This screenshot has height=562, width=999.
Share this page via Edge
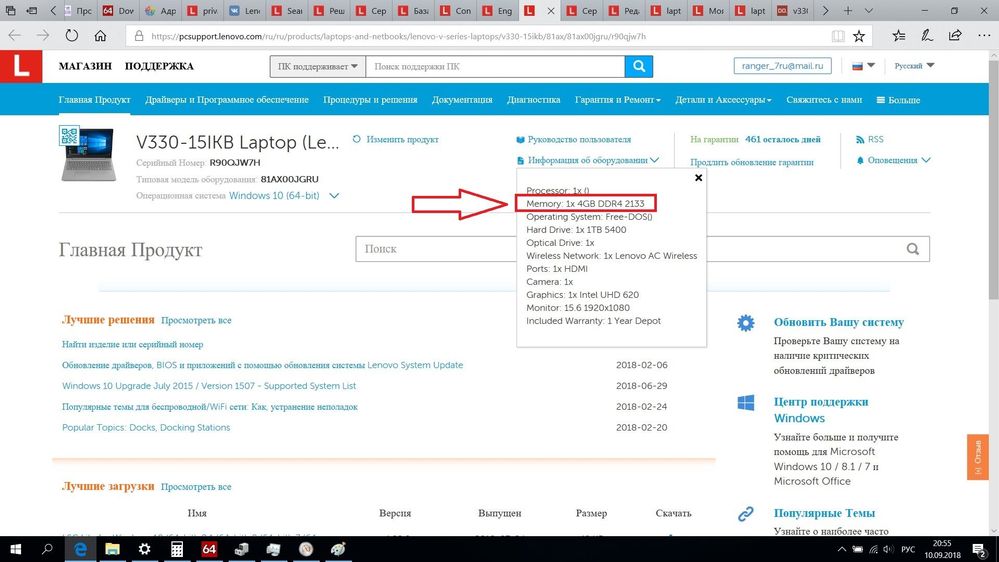point(954,36)
